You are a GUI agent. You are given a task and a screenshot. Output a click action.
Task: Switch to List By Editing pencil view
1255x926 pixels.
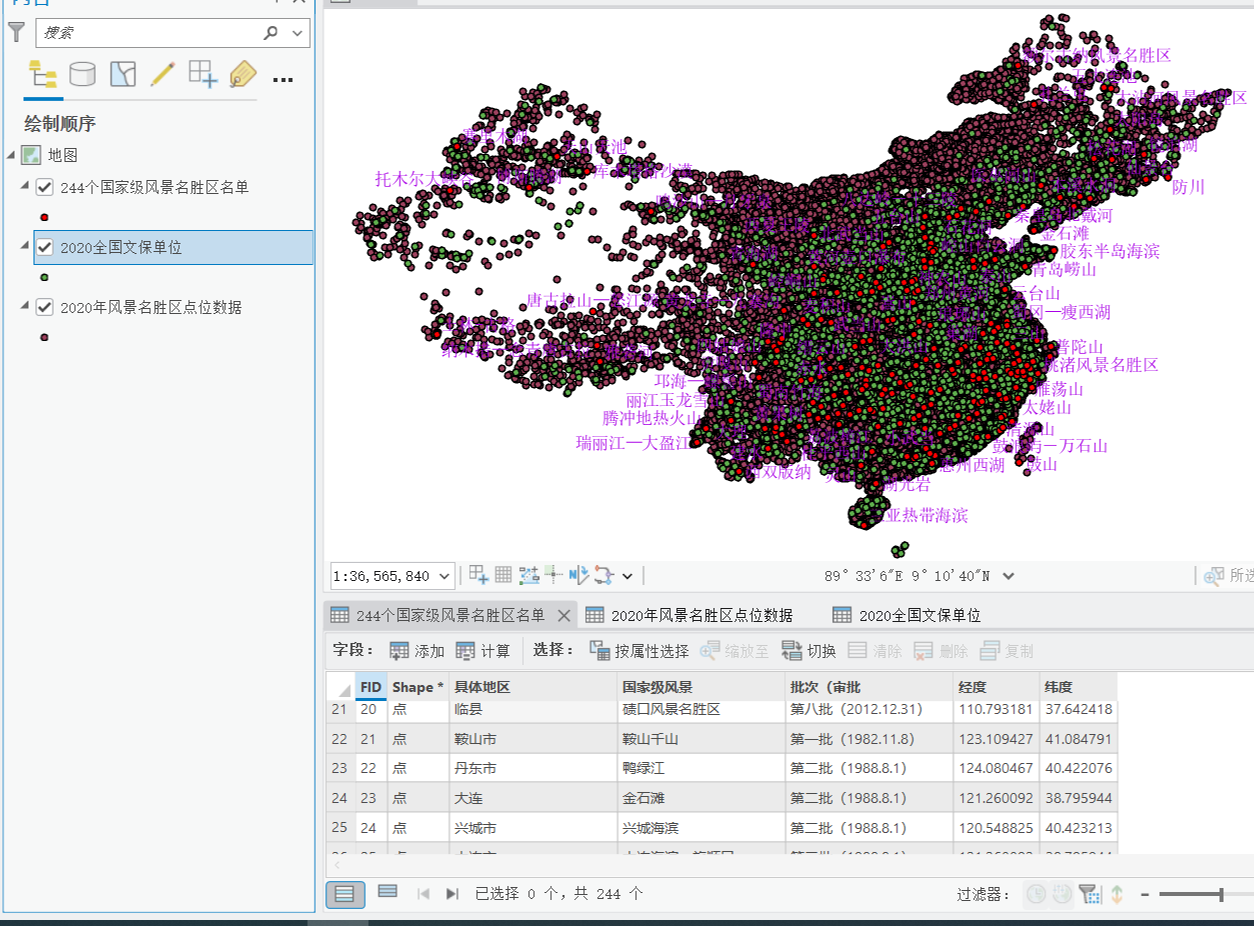coord(163,74)
